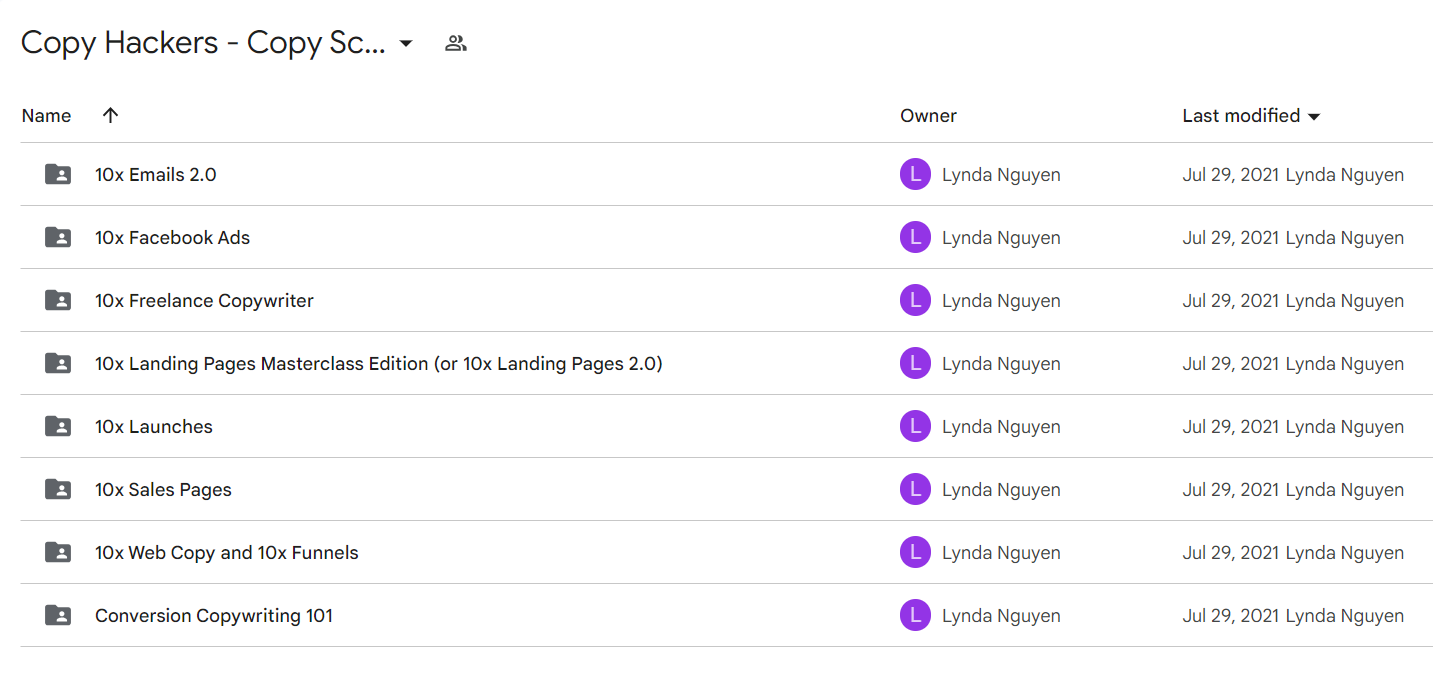Click owner name Lynda Nguyen in 10x Launches row
Viewport: 1433px width, 685px height.
[1001, 427]
